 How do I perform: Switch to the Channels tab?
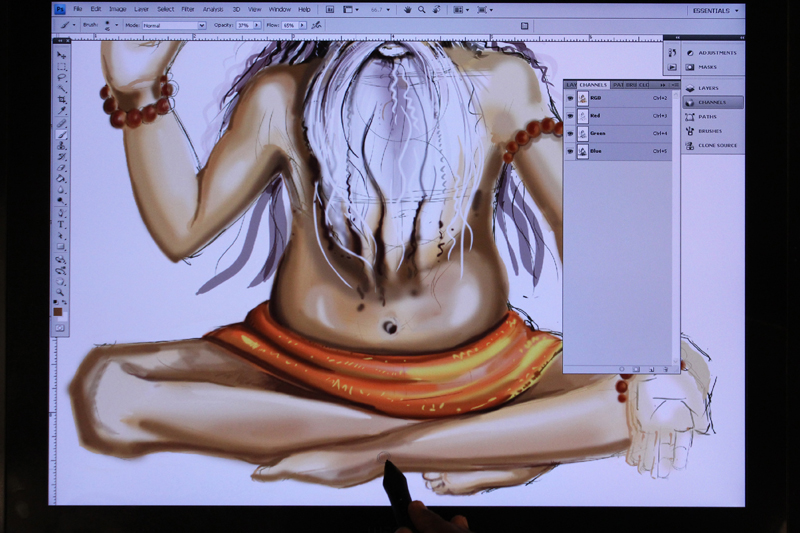(593, 85)
